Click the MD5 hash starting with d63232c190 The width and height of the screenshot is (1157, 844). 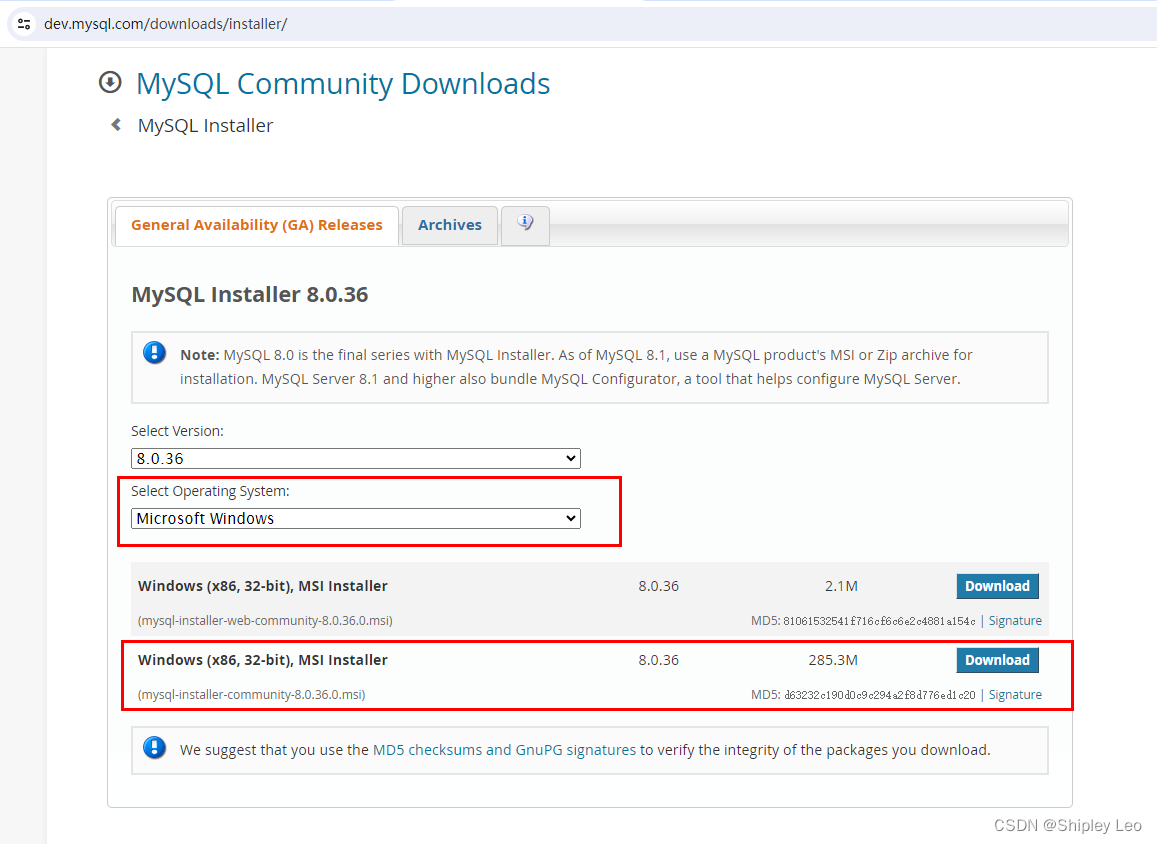(880, 695)
